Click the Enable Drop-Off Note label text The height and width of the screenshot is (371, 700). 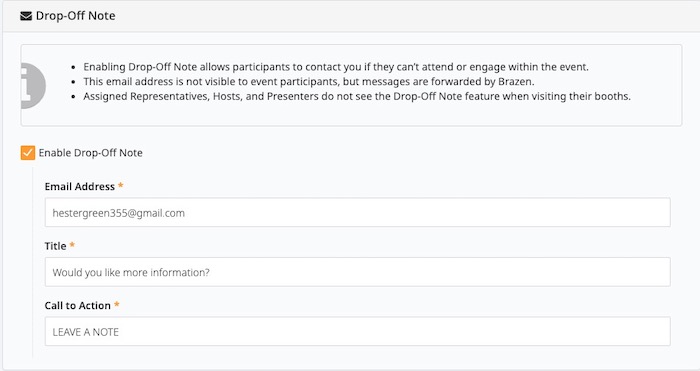(91, 153)
